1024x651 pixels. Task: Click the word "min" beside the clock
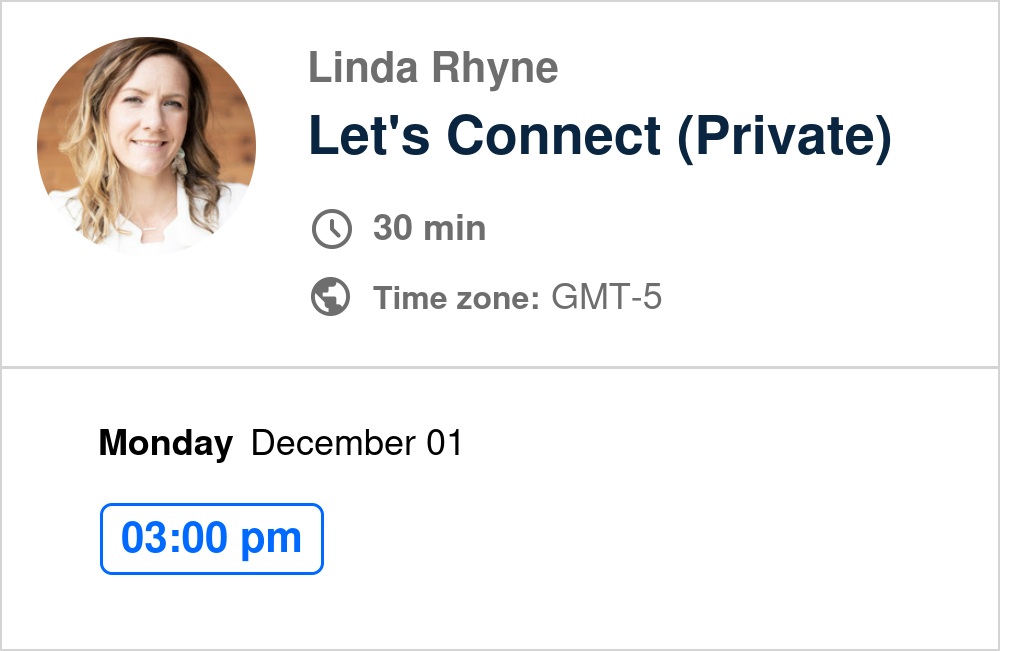coord(453,229)
